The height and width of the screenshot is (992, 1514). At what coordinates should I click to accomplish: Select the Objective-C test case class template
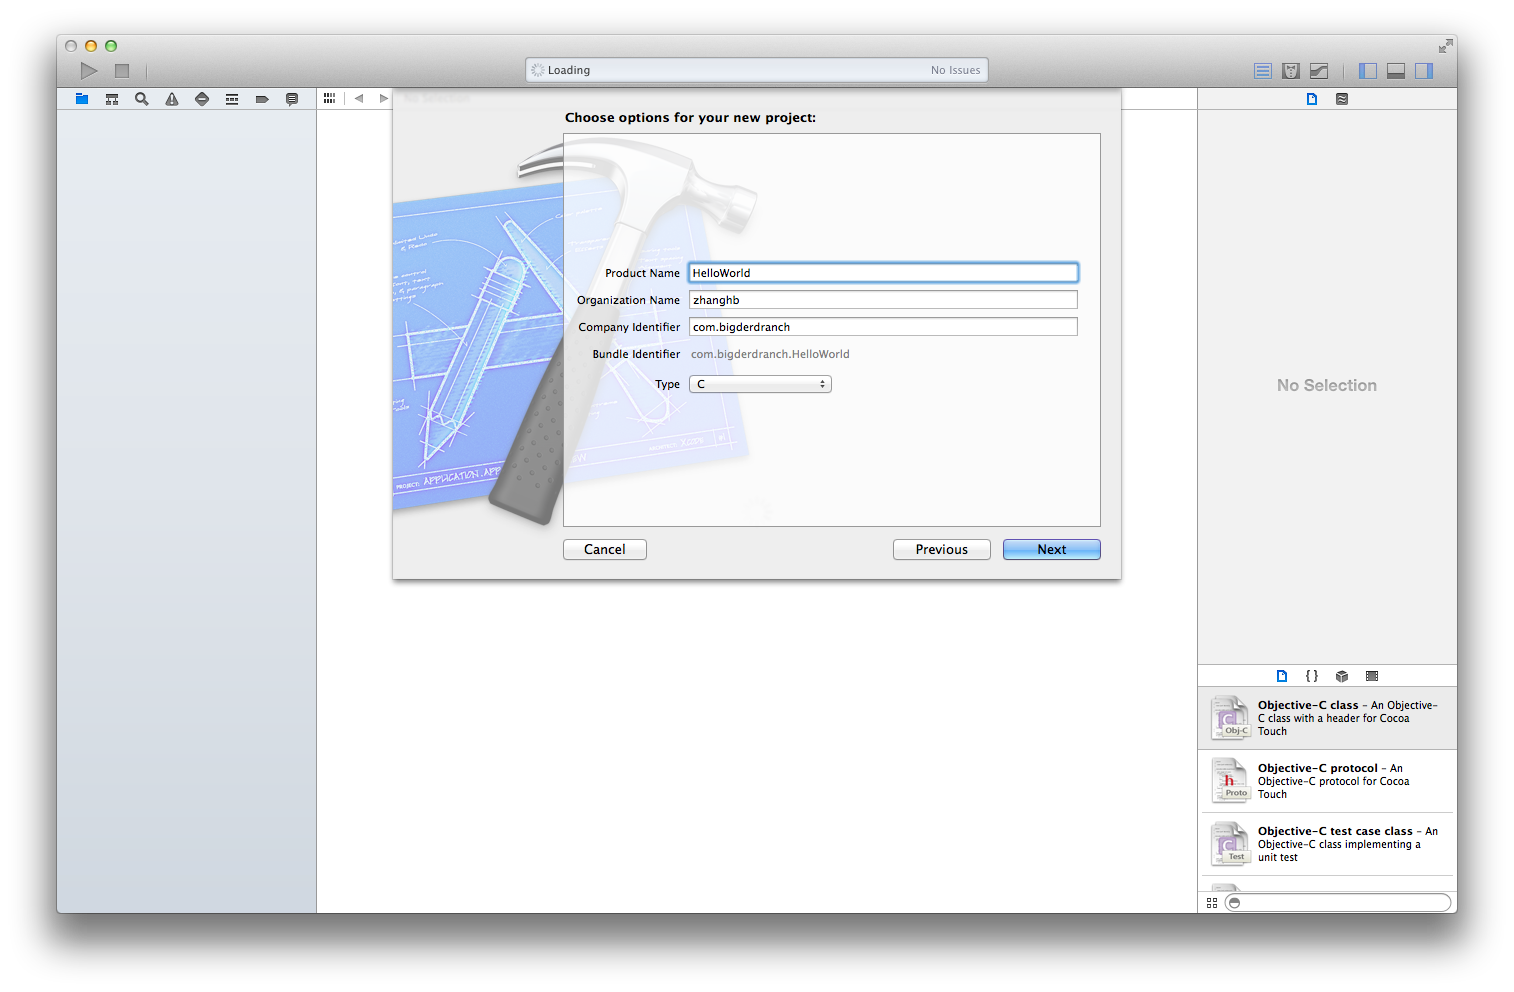pyautogui.click(x=1327, y=844)
